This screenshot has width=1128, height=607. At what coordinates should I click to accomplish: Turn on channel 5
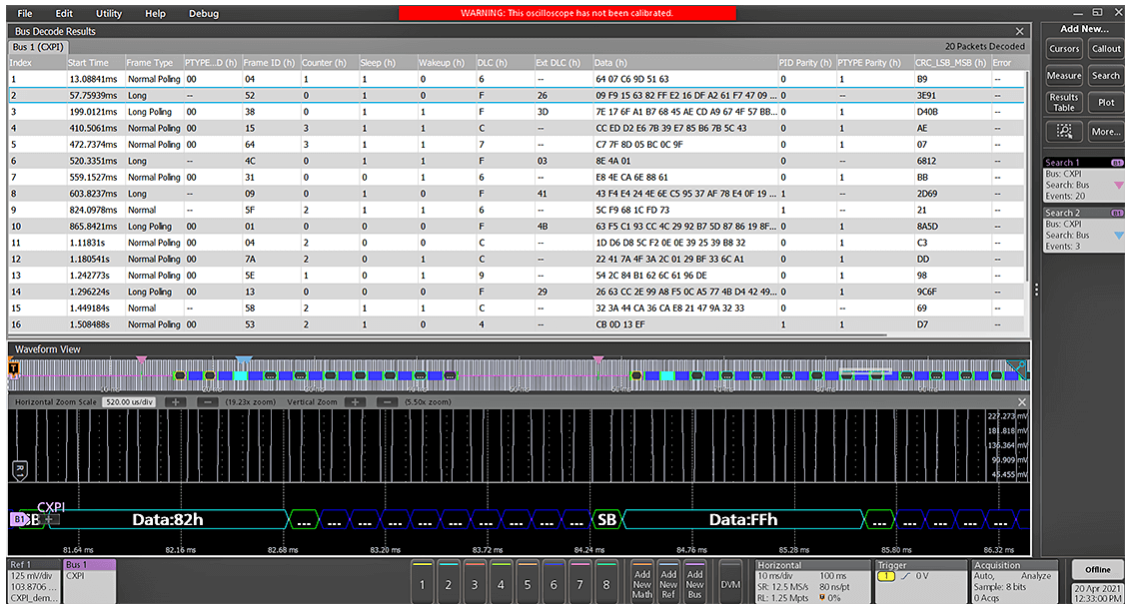pos(527,581)
